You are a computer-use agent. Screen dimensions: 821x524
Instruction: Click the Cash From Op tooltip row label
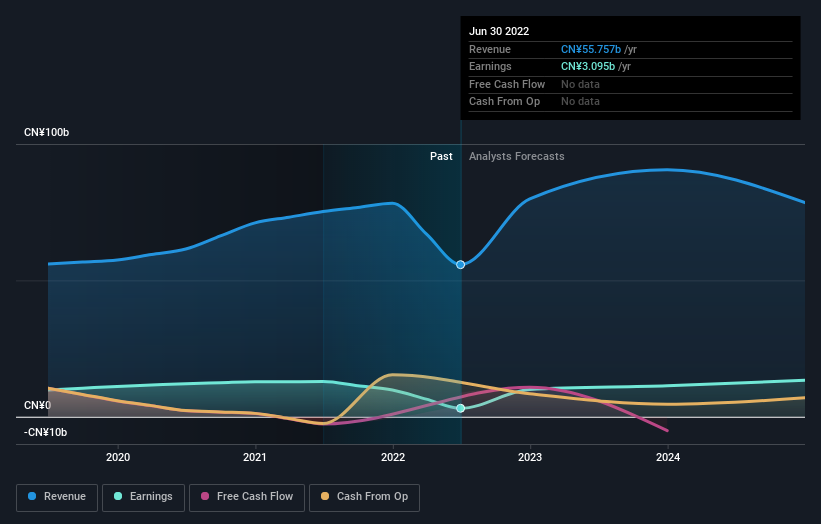[x=504, y=102]
